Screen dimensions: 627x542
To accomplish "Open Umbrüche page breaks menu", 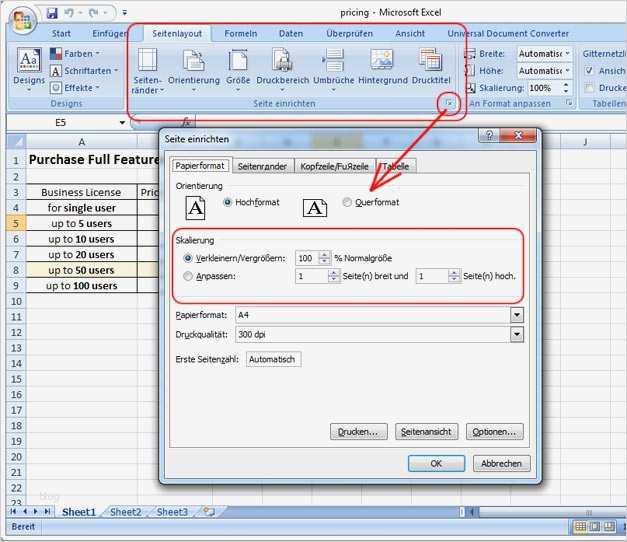I will (333, 70).
